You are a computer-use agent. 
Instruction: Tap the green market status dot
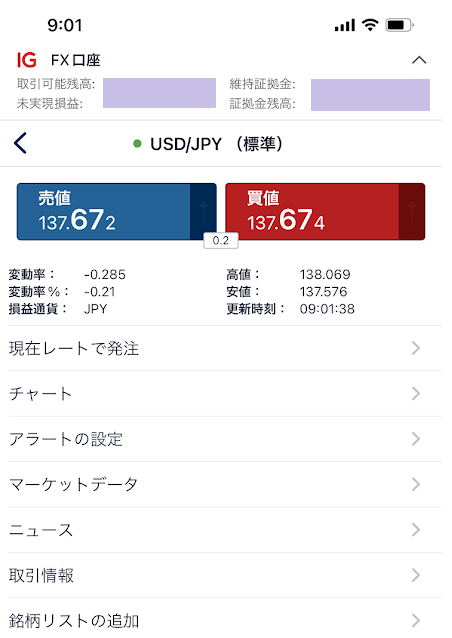(138, 144)
